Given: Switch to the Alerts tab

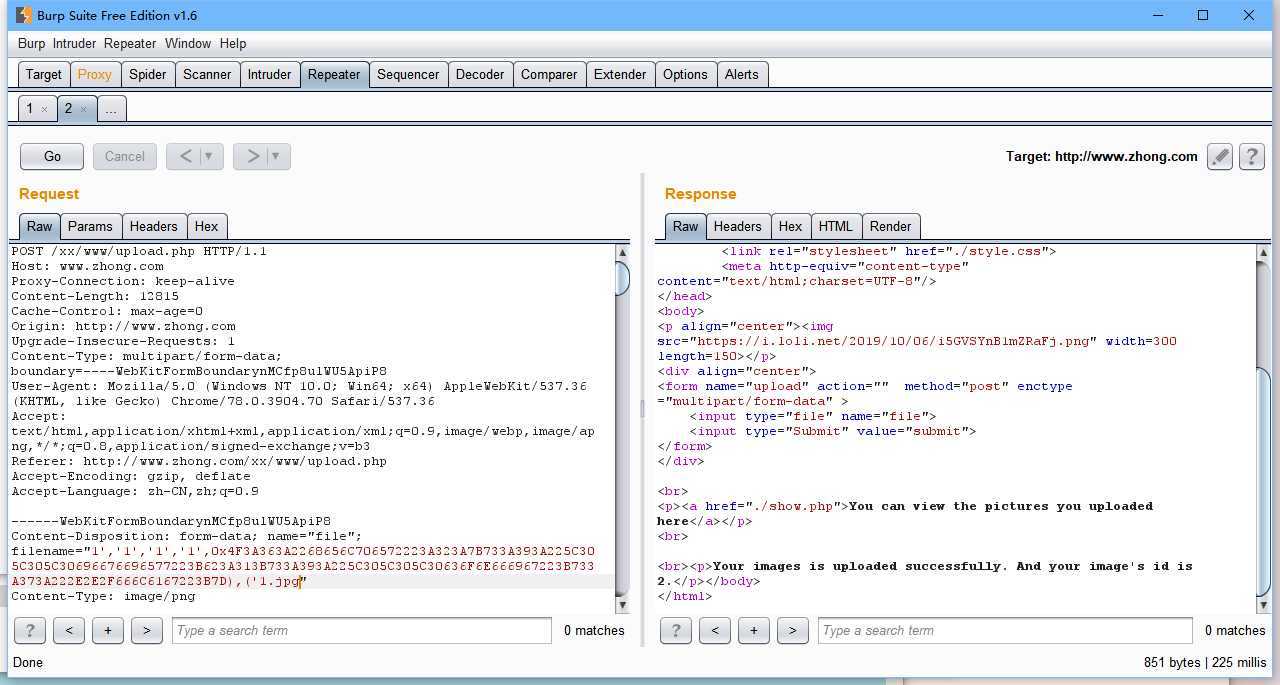Looking at the screenshot, I should click(742, 74).
